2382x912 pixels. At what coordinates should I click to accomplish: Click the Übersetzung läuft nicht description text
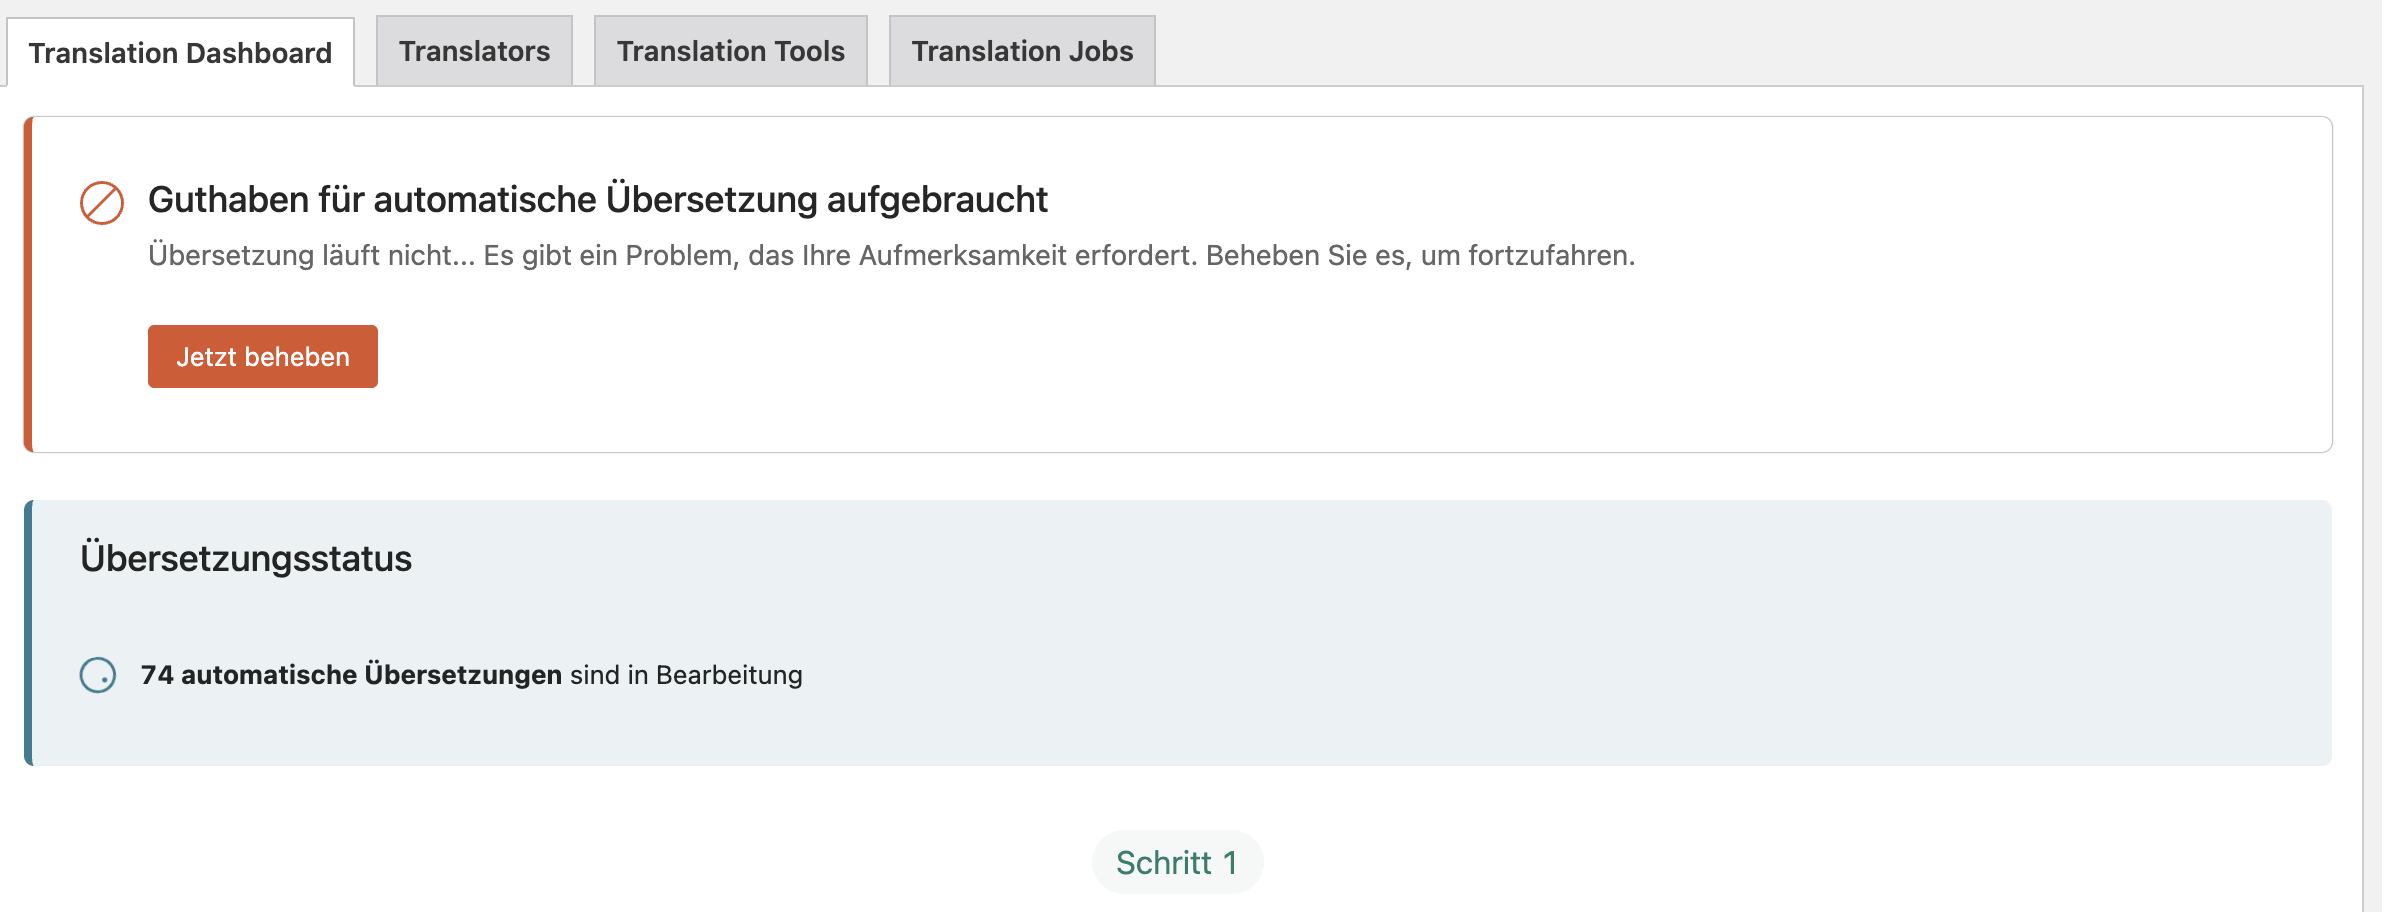pos(312,256)
